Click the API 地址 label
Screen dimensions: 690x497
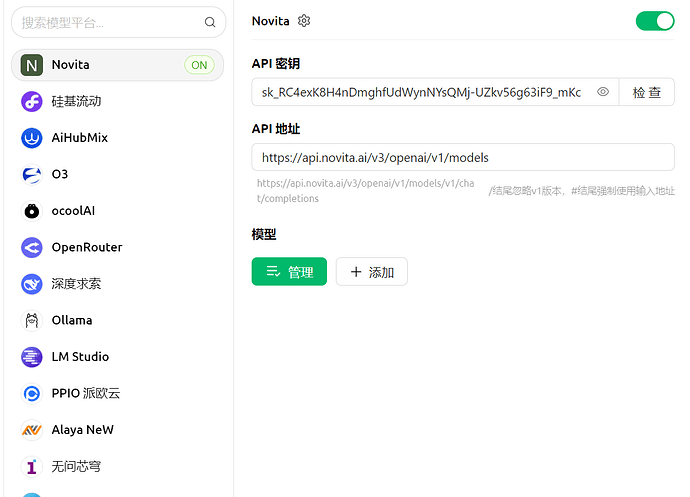[x=276, y=129]
